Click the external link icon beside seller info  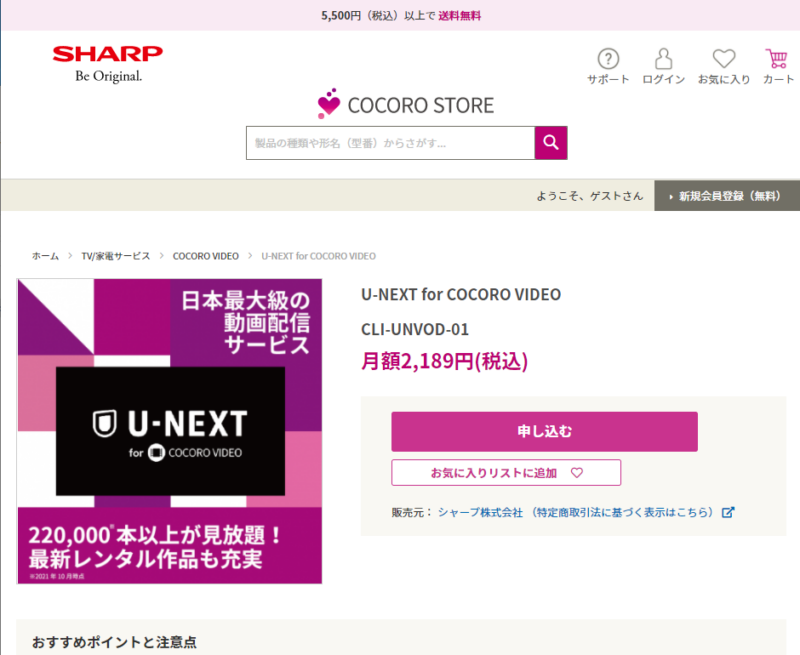(x=728, y=512)
